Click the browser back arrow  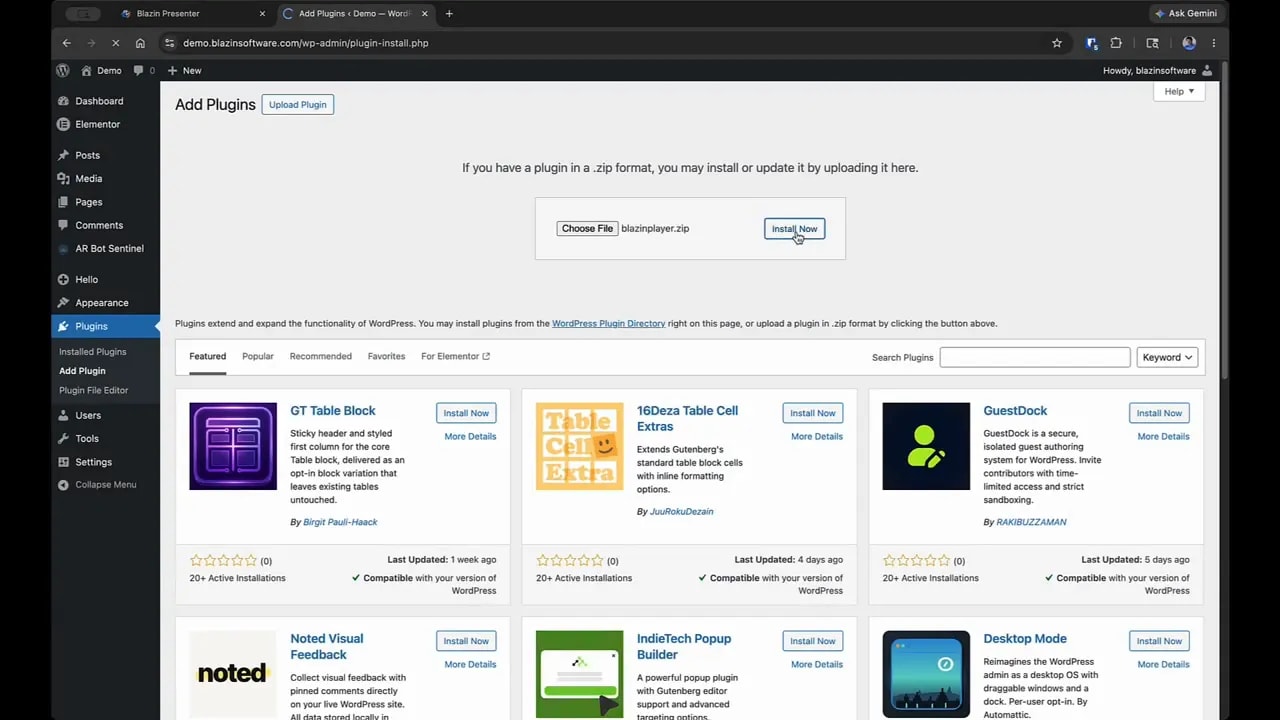[66, 43]
